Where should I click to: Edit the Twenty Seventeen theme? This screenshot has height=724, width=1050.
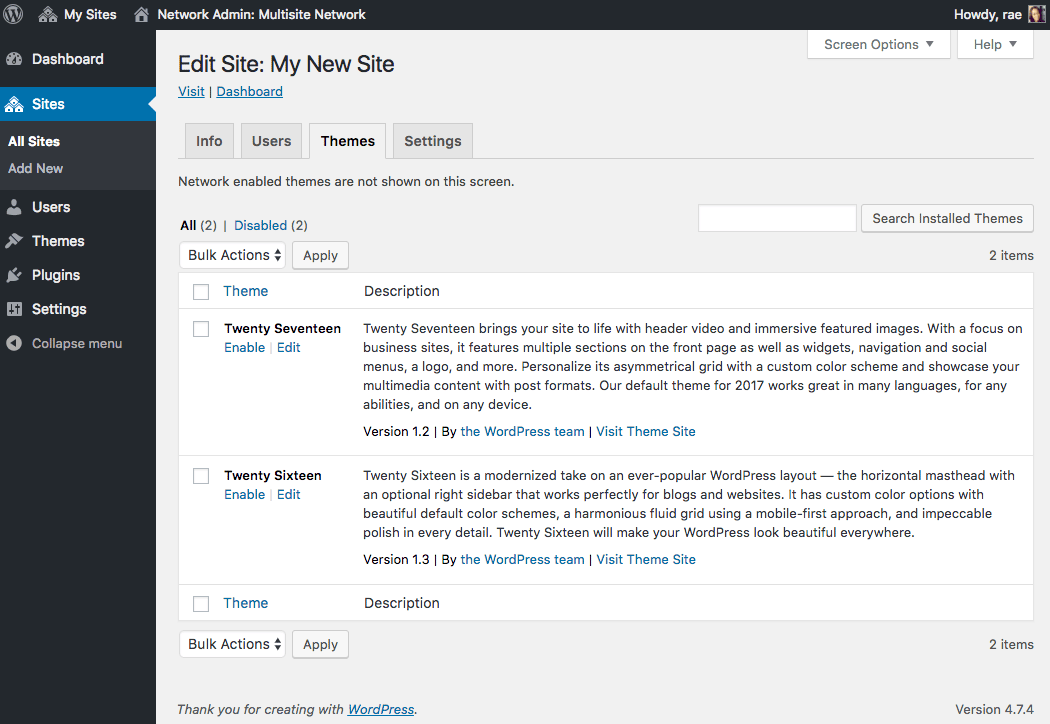coord(289,348)
